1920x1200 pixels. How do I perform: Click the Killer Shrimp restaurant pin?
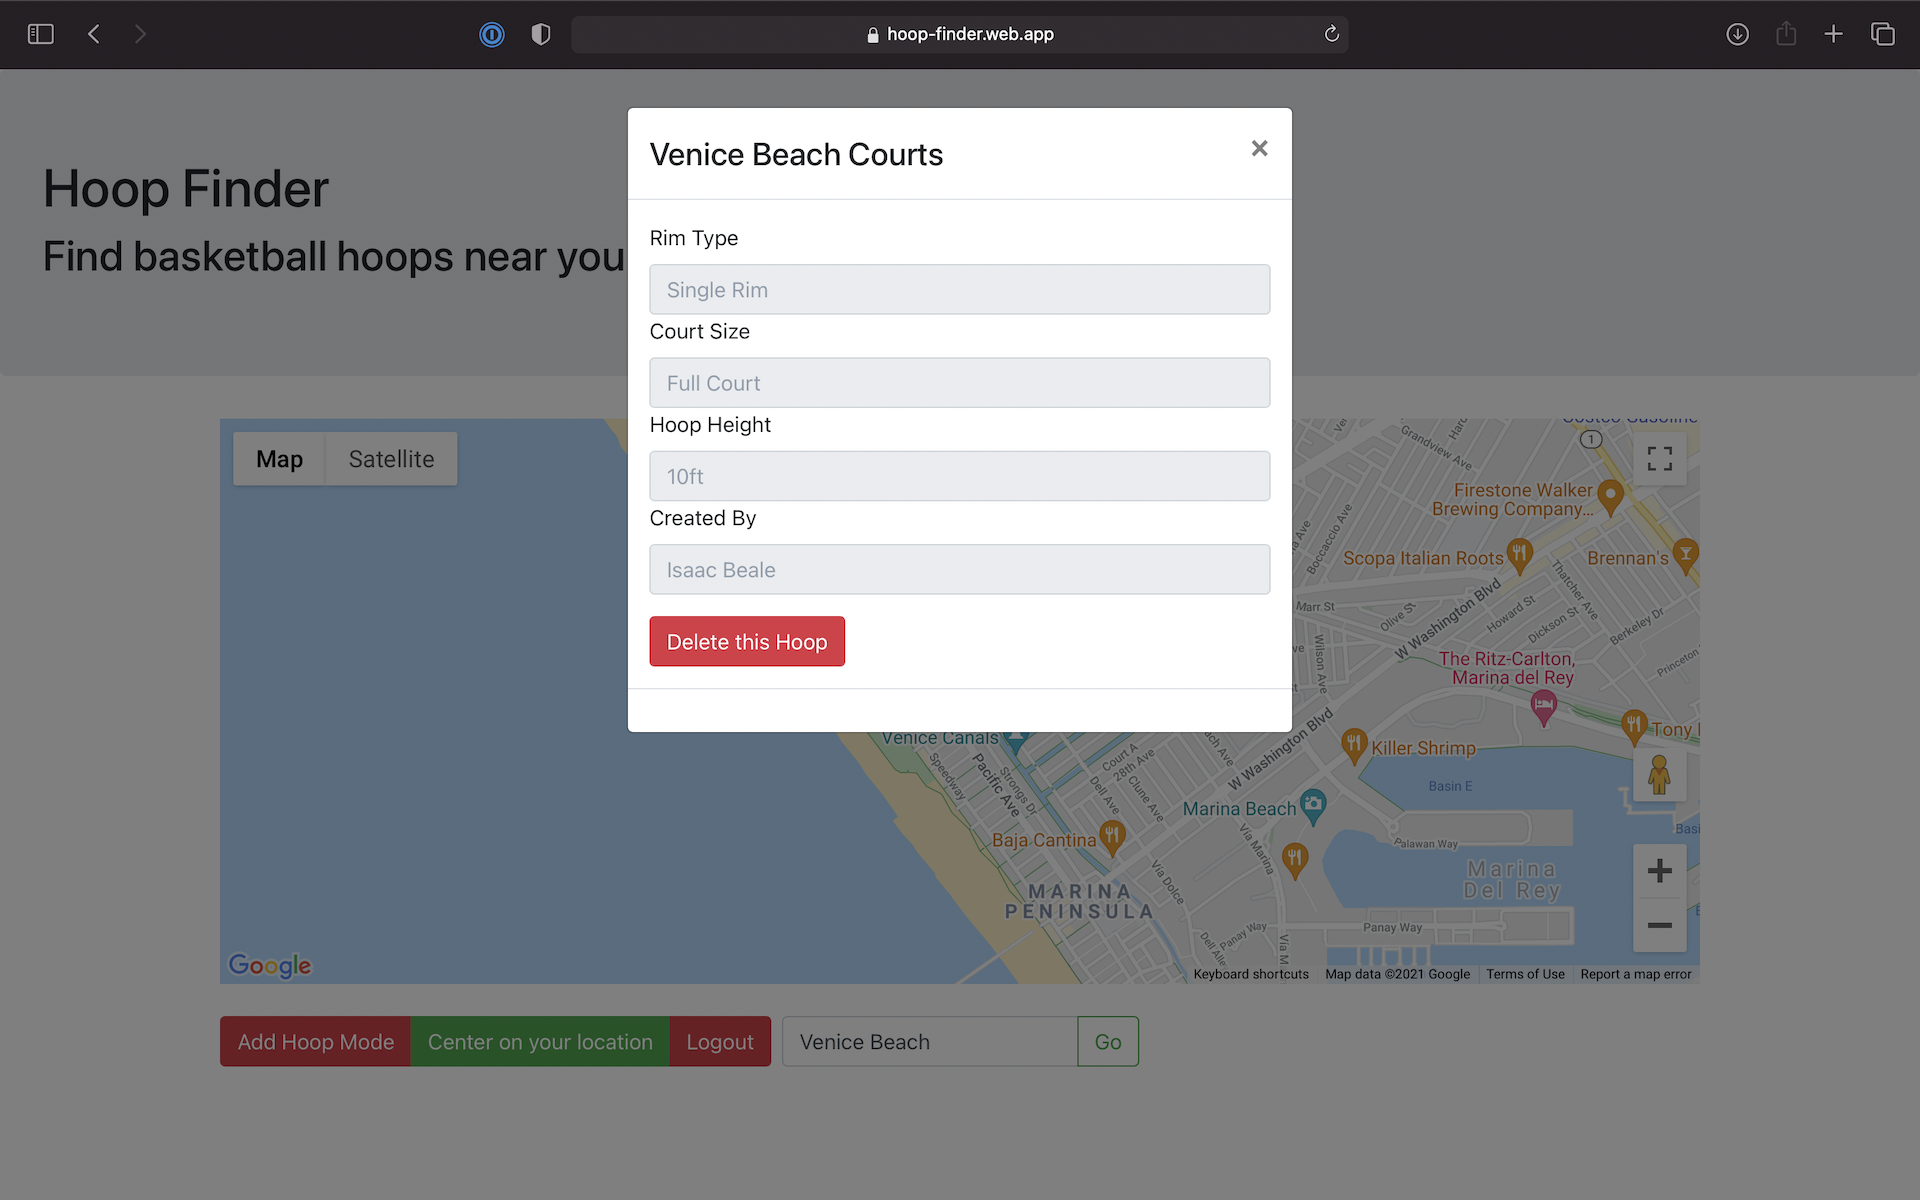coord(1355,744)
